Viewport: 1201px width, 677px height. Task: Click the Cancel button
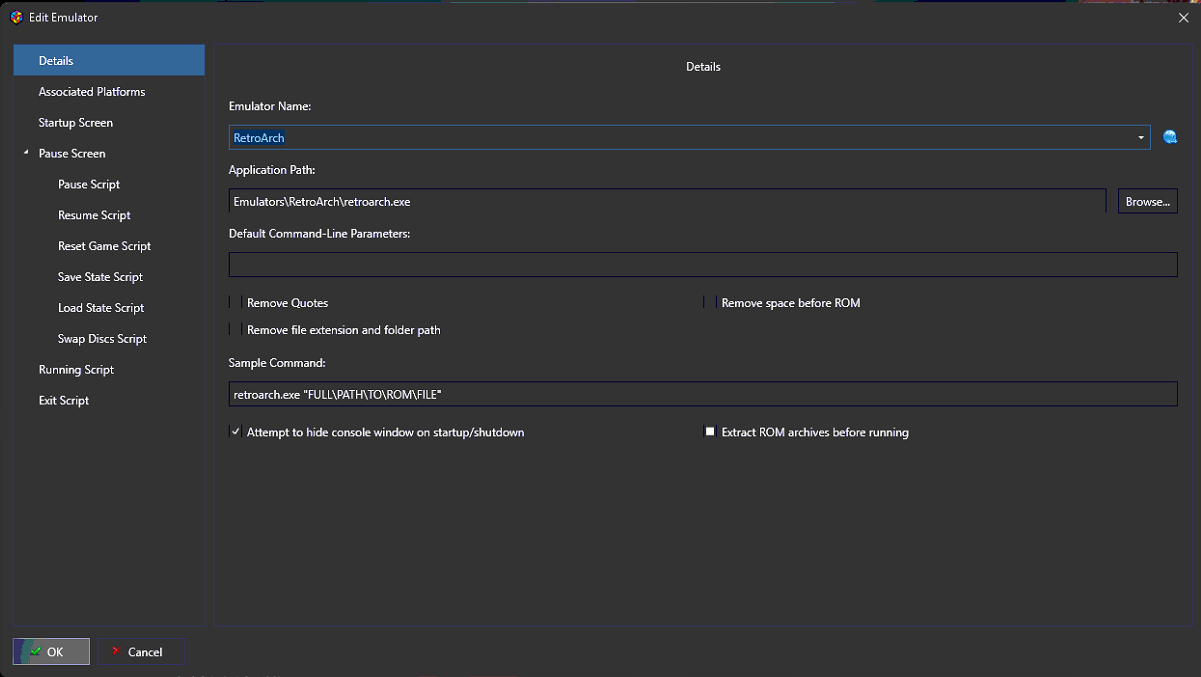[141, 652]
